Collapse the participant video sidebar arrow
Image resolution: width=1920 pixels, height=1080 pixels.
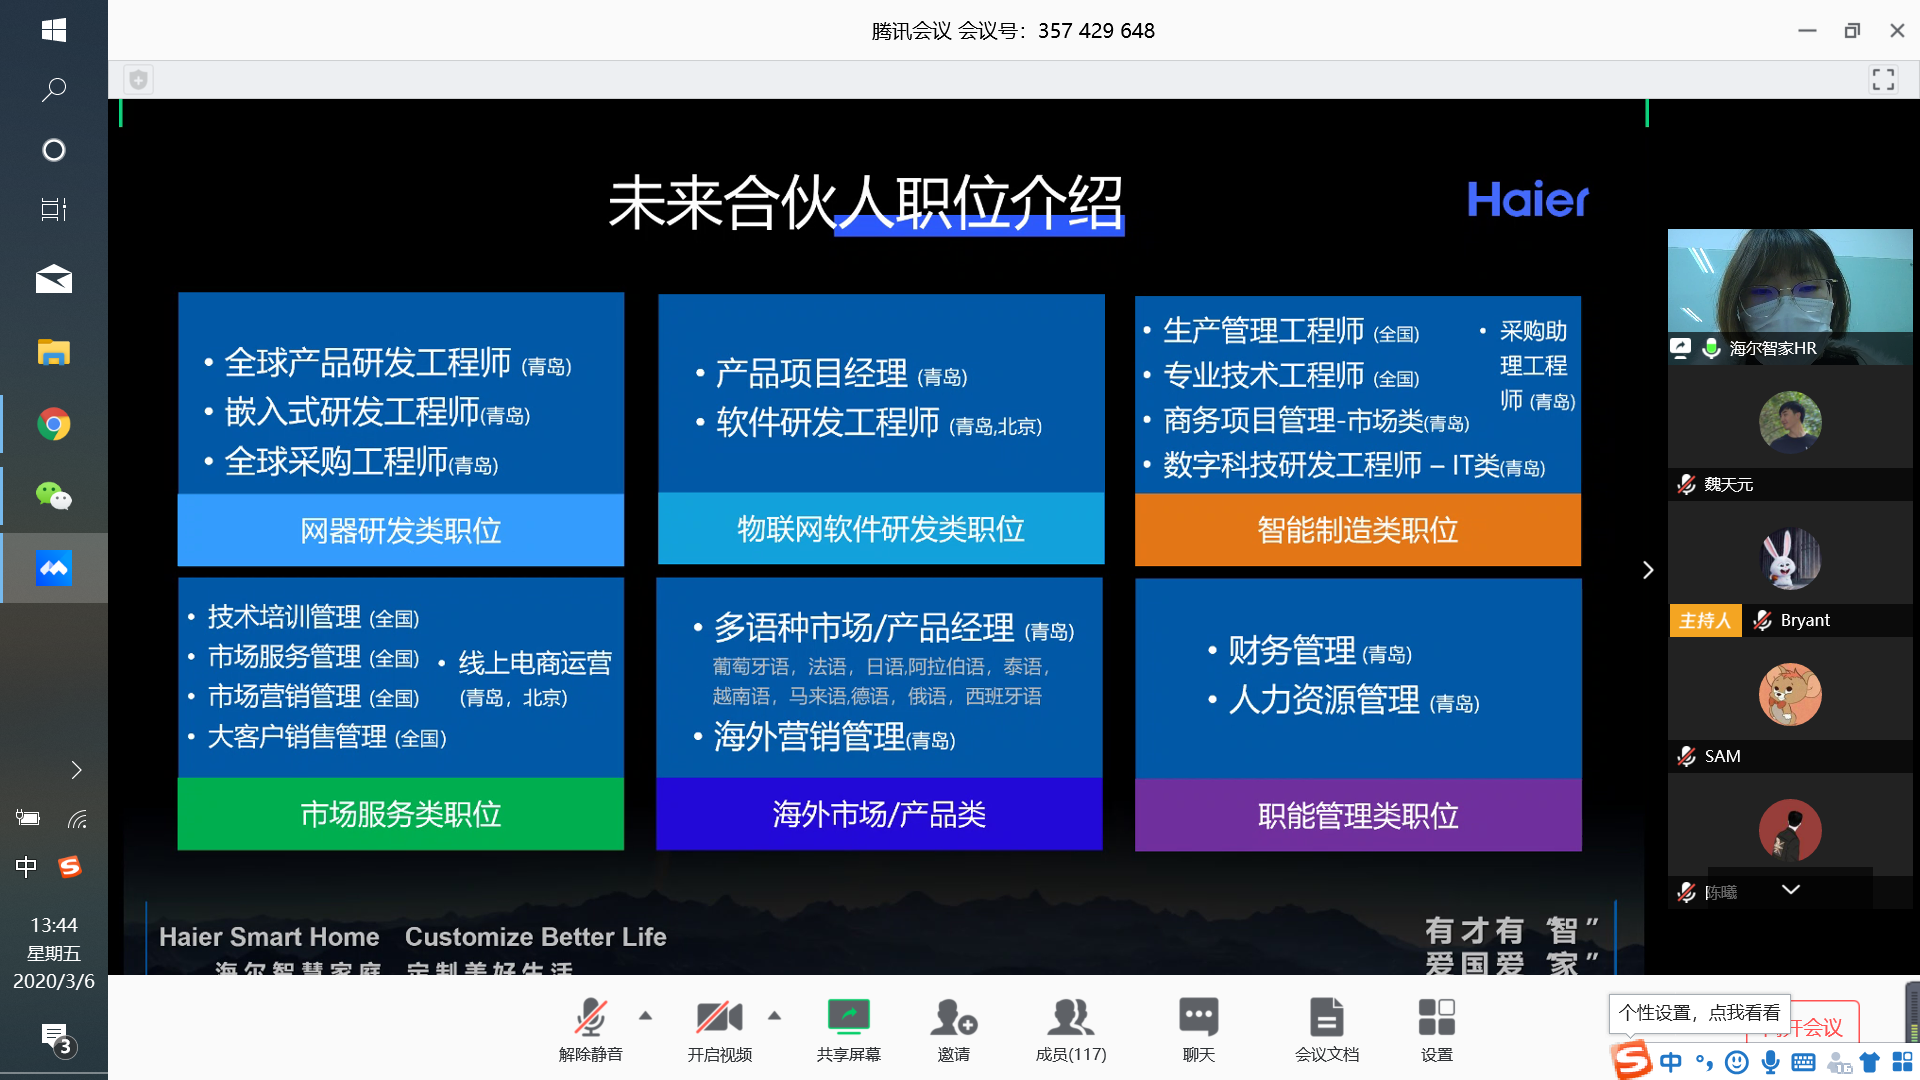tap(1648, 570)
